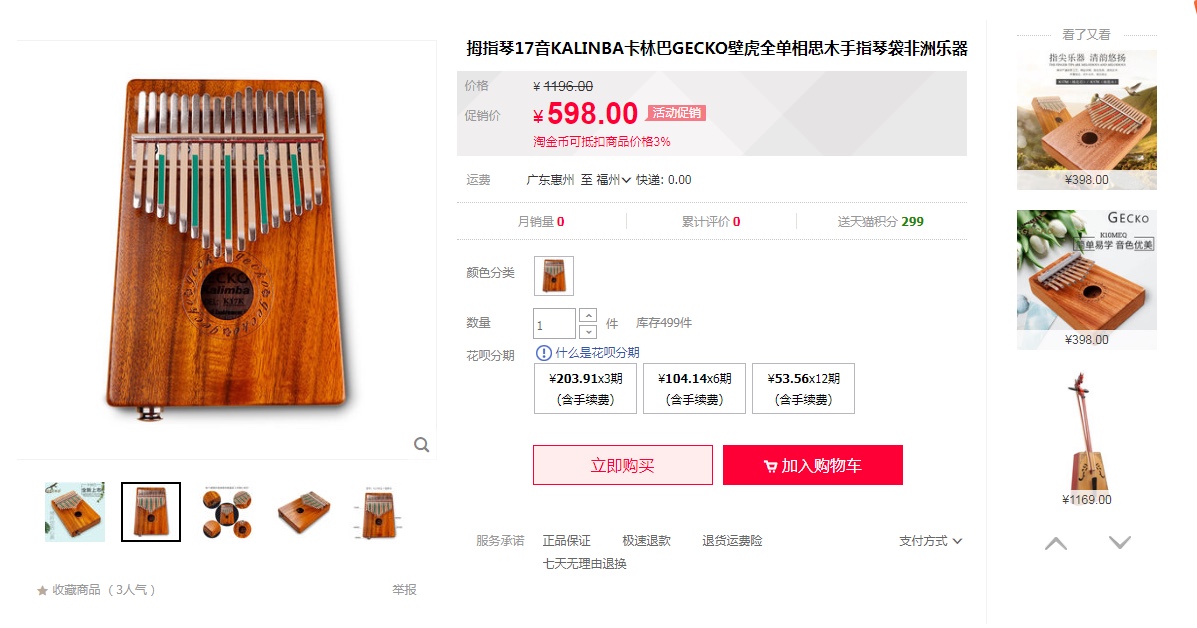Open the first thumbnail with green leaves
Image resolution: width=1197 pixels, height=628 pixels.
click(75, 512)
